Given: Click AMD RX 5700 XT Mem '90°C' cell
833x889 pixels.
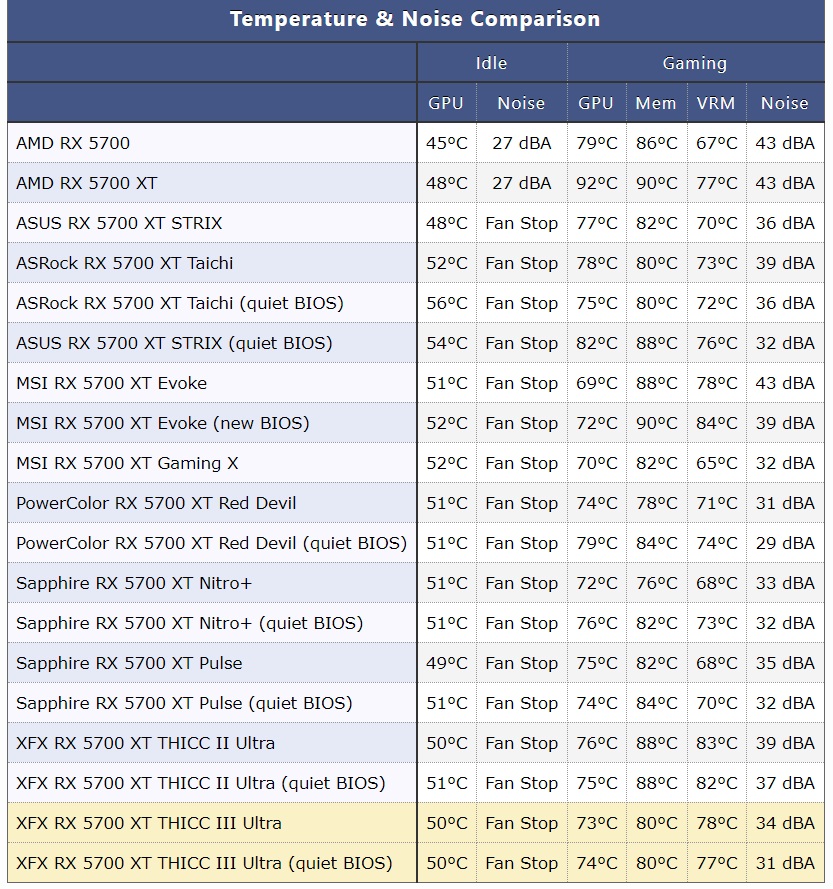Looking at the screenshot, I should (657, 183).
